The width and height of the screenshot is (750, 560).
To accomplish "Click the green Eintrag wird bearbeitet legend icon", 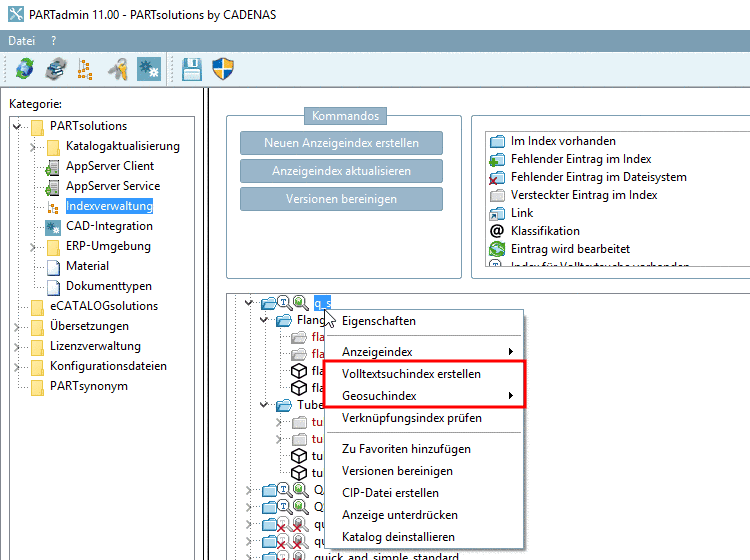I will tap(497, 249).
